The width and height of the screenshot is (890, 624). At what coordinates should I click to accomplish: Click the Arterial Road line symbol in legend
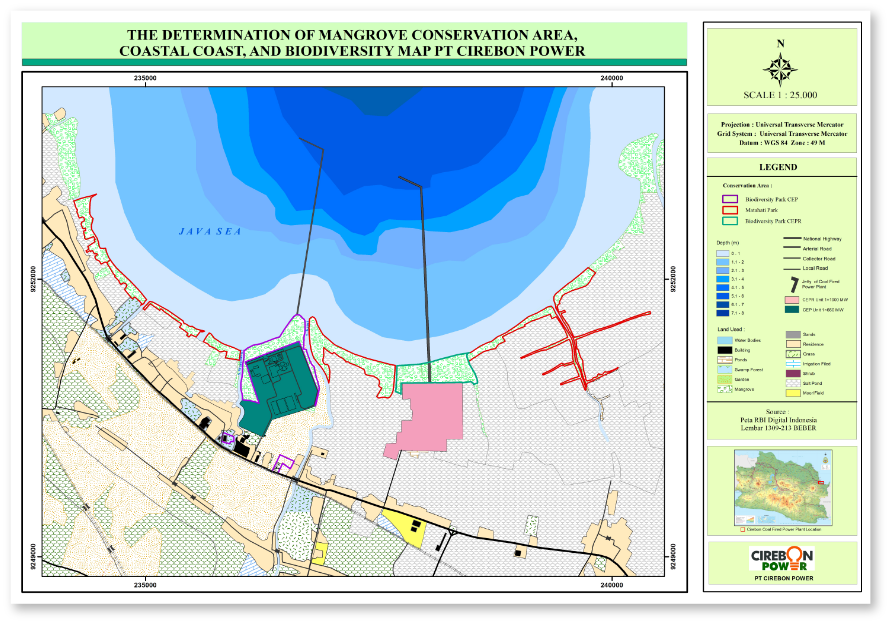(791, 248)
